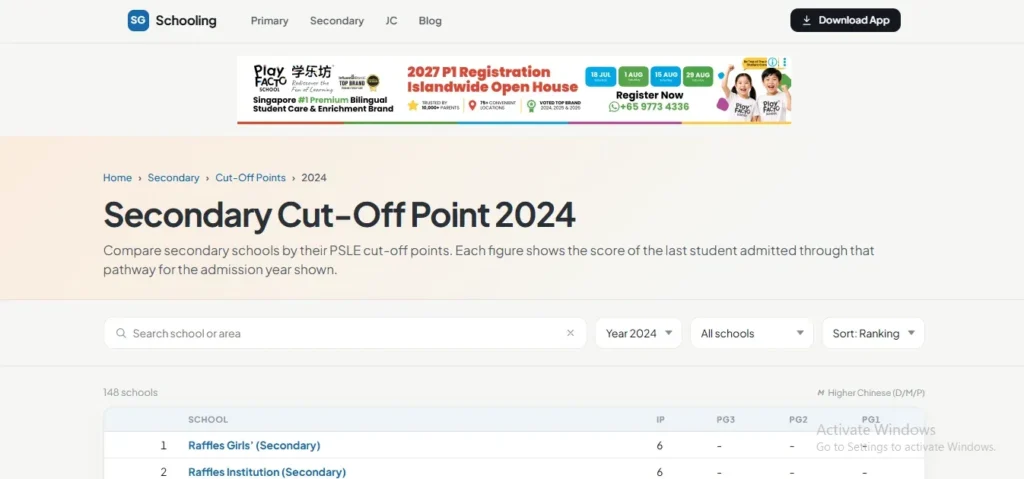Go to the Secondary breadcrumb link

tap(173, 178)
